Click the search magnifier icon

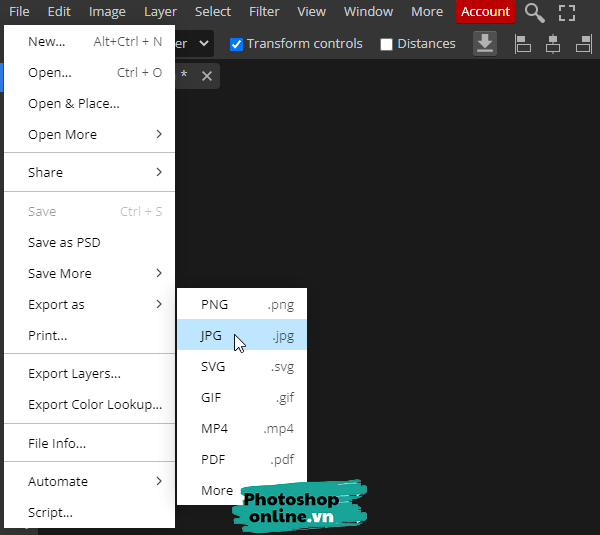pyautogui.click(x=535, y=13)
